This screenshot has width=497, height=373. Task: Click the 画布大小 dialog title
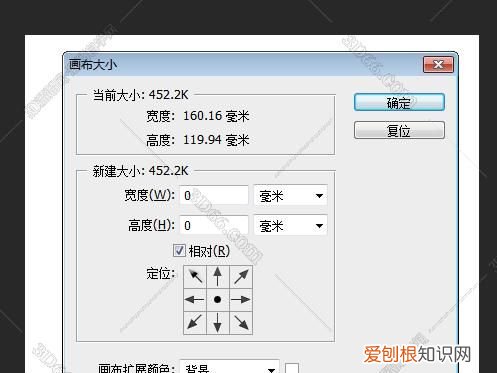coord(93,64)
